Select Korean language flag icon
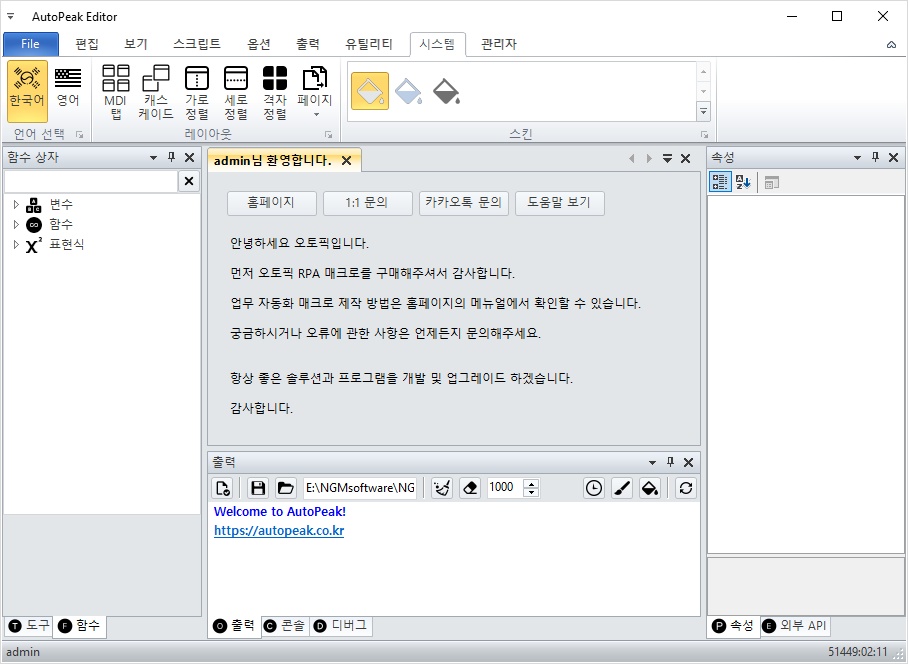The image size is (908, 664). [27, 91]
